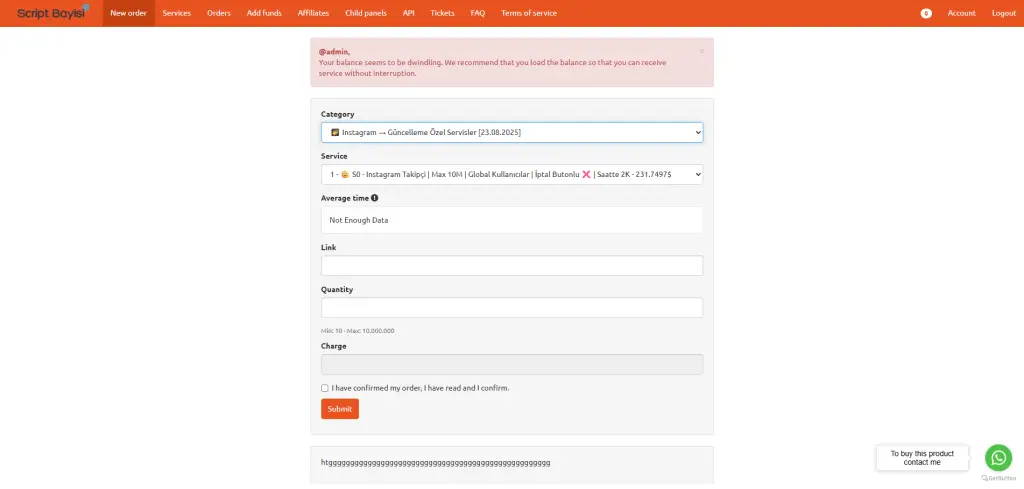Click the GetButton link under WhatsApp icon

pyautogui.click(x=999, y=479)
